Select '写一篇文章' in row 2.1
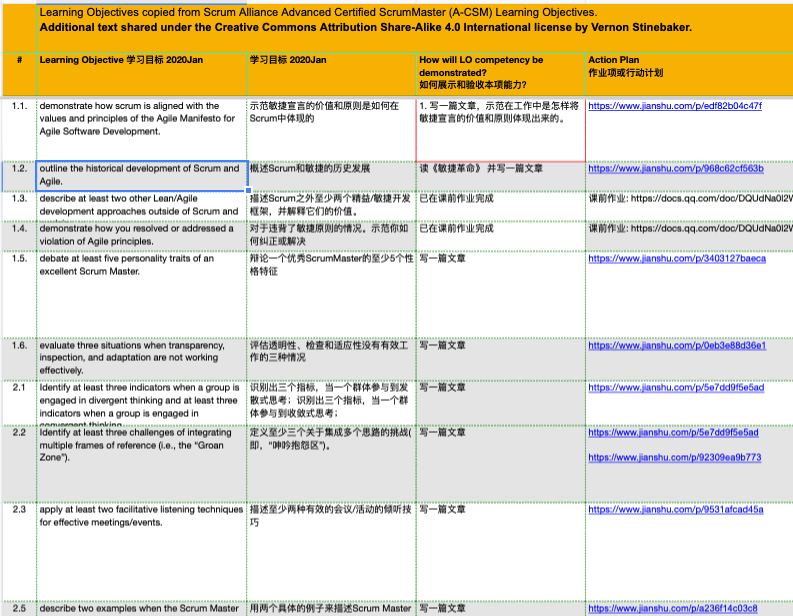Screen dimensions: 793x616 click(x=501, y=403)
